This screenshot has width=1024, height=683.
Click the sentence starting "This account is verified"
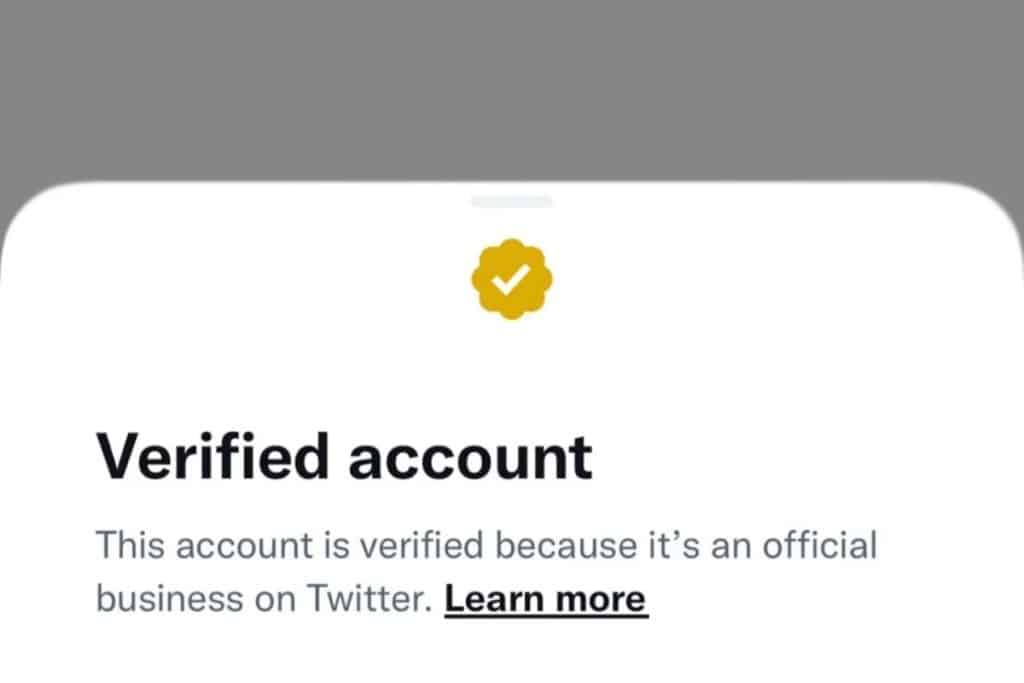point(485,546)
